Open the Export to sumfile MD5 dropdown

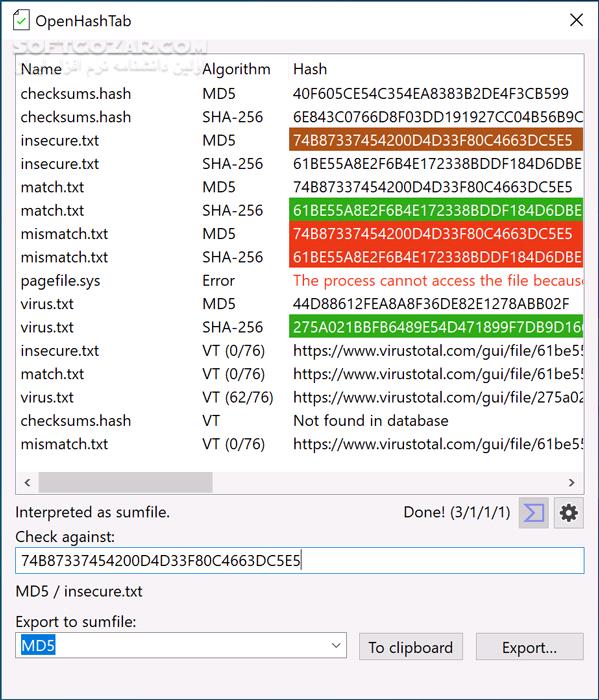[181, 645]
